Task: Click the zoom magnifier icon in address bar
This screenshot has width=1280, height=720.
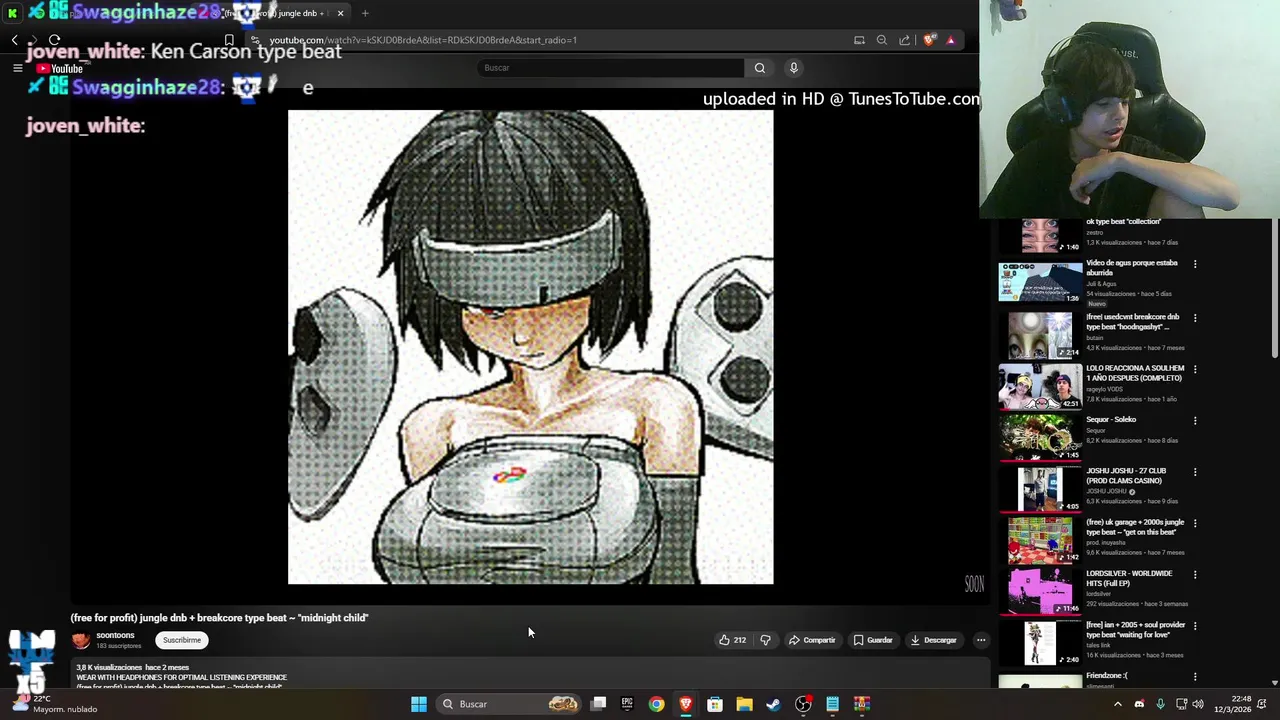Action: pyautogui.click(x=882, y=40)
